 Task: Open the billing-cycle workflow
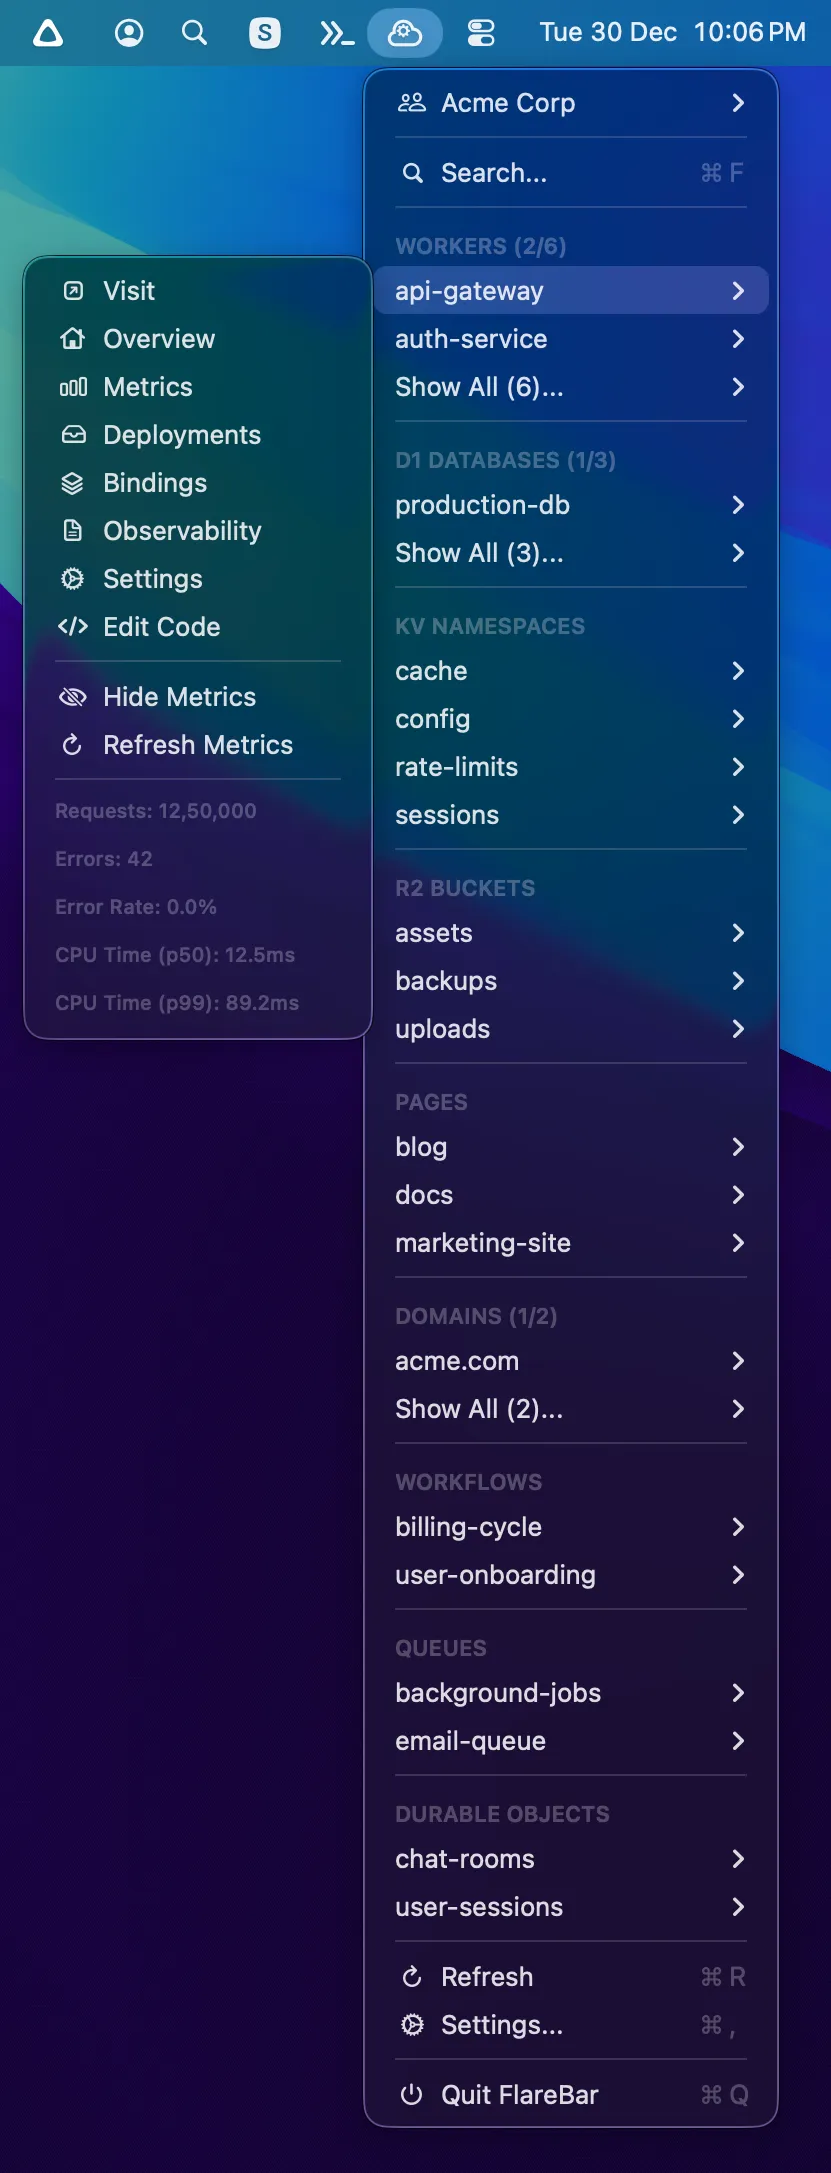[571, 1527]
